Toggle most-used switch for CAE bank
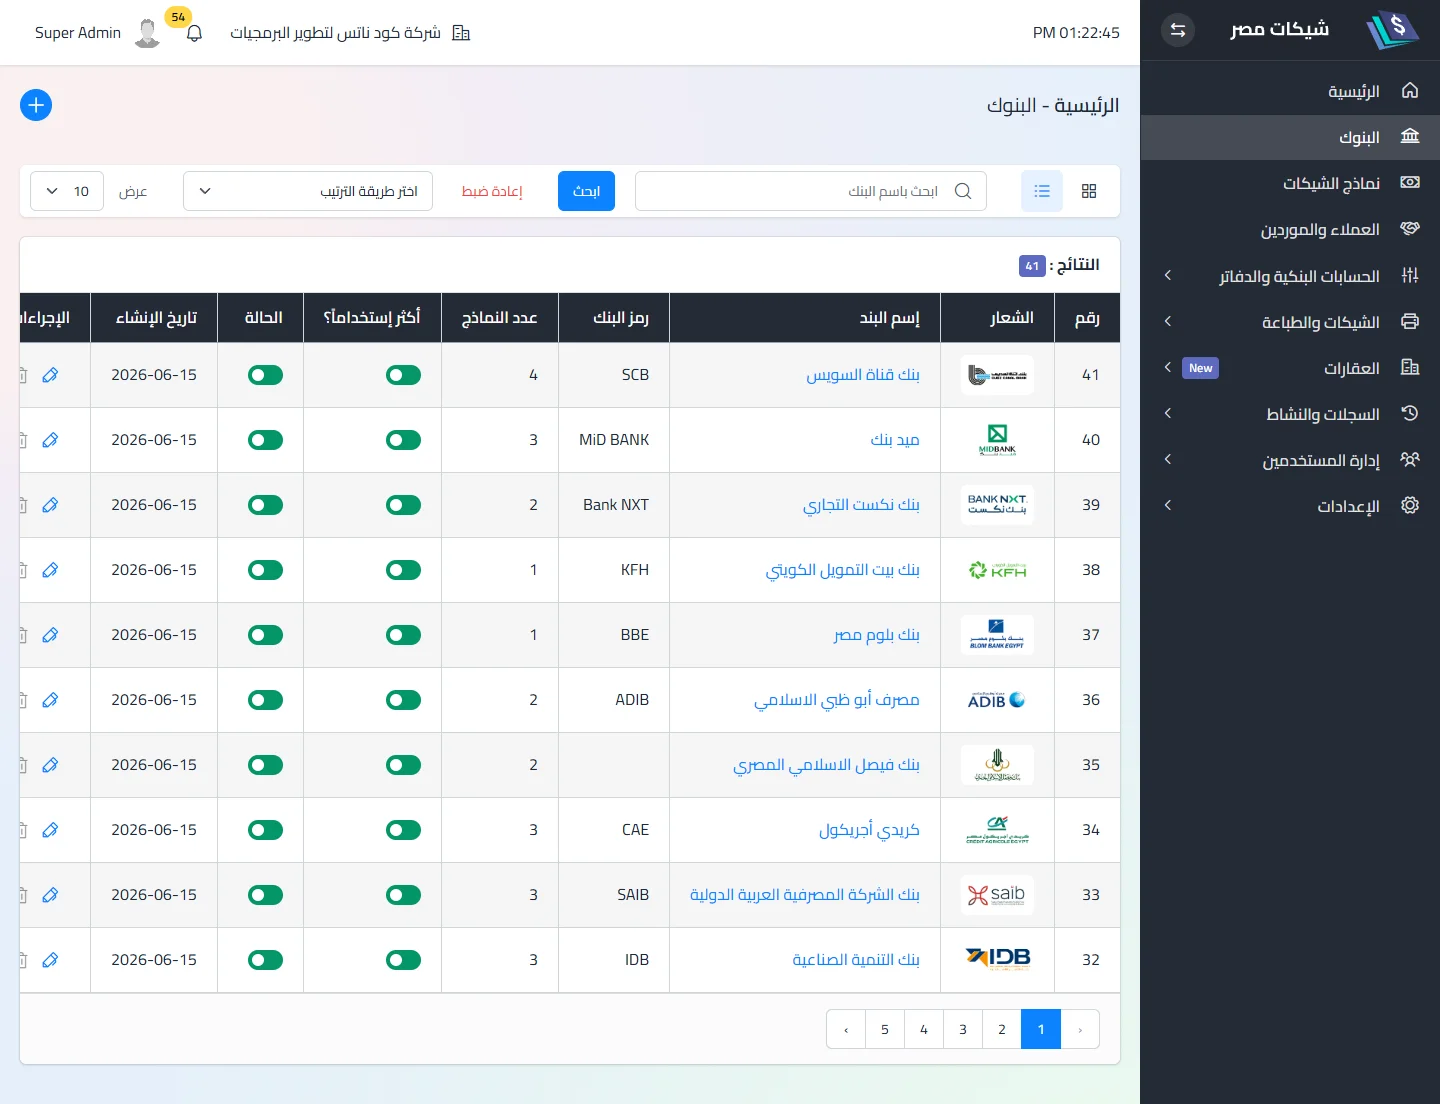 [x=403, y=830]
